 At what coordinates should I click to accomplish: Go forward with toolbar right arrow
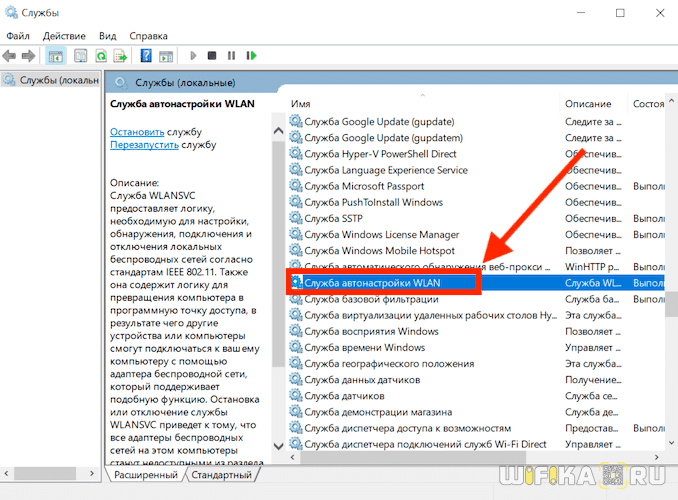coord(29,56)
